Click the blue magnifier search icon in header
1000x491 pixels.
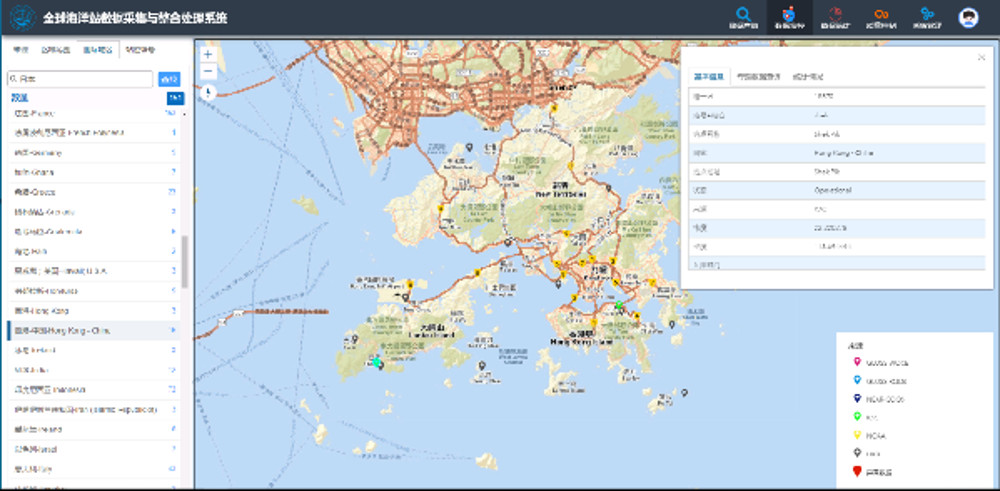point(740,17)
